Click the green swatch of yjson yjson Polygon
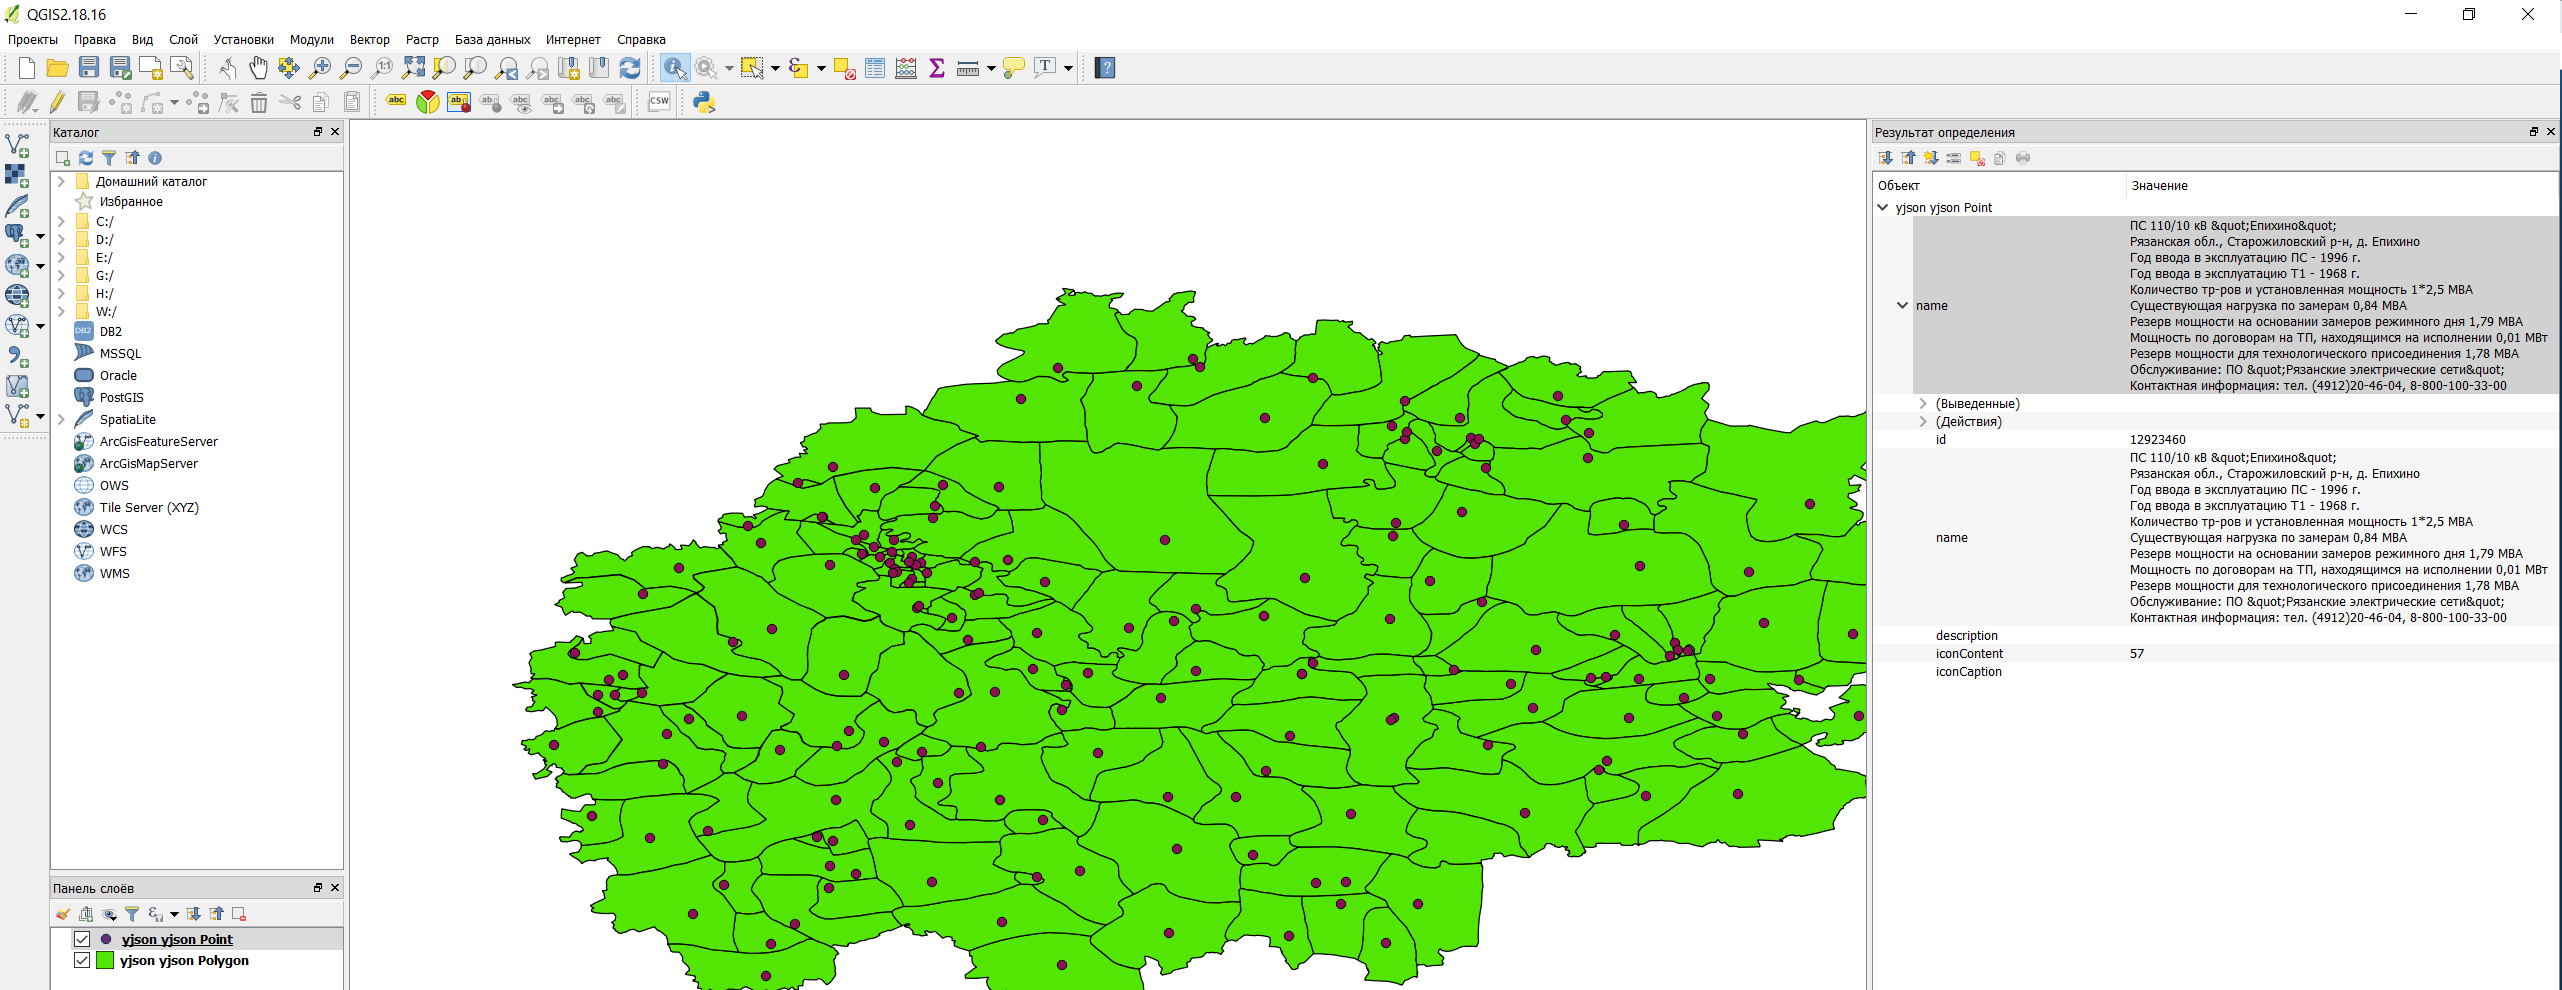Image resolution: width=2562 pixels, height=990 pixels. point(106,960)
